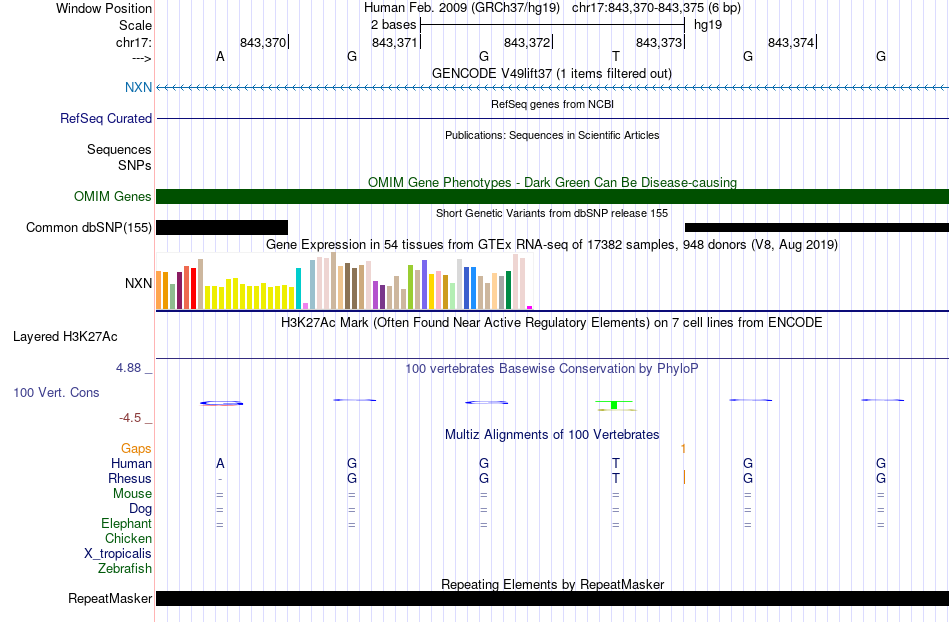Image resolution: width=950 pixels, height=622 pixels.
Task: Open the GTEx NXN expression bar chart
Action: point(344,281)
